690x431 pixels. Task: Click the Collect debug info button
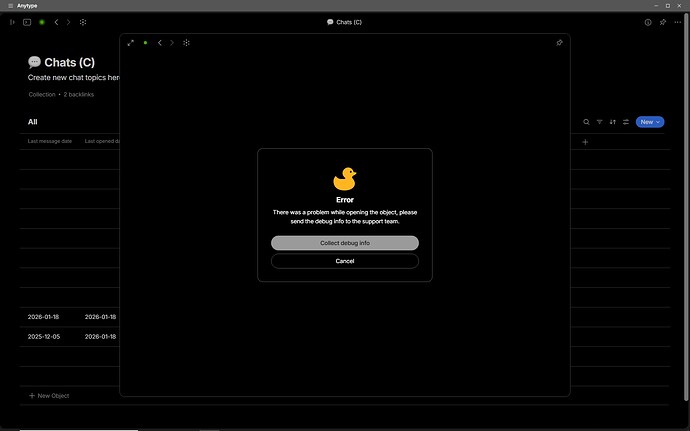(x=345, y=243)
